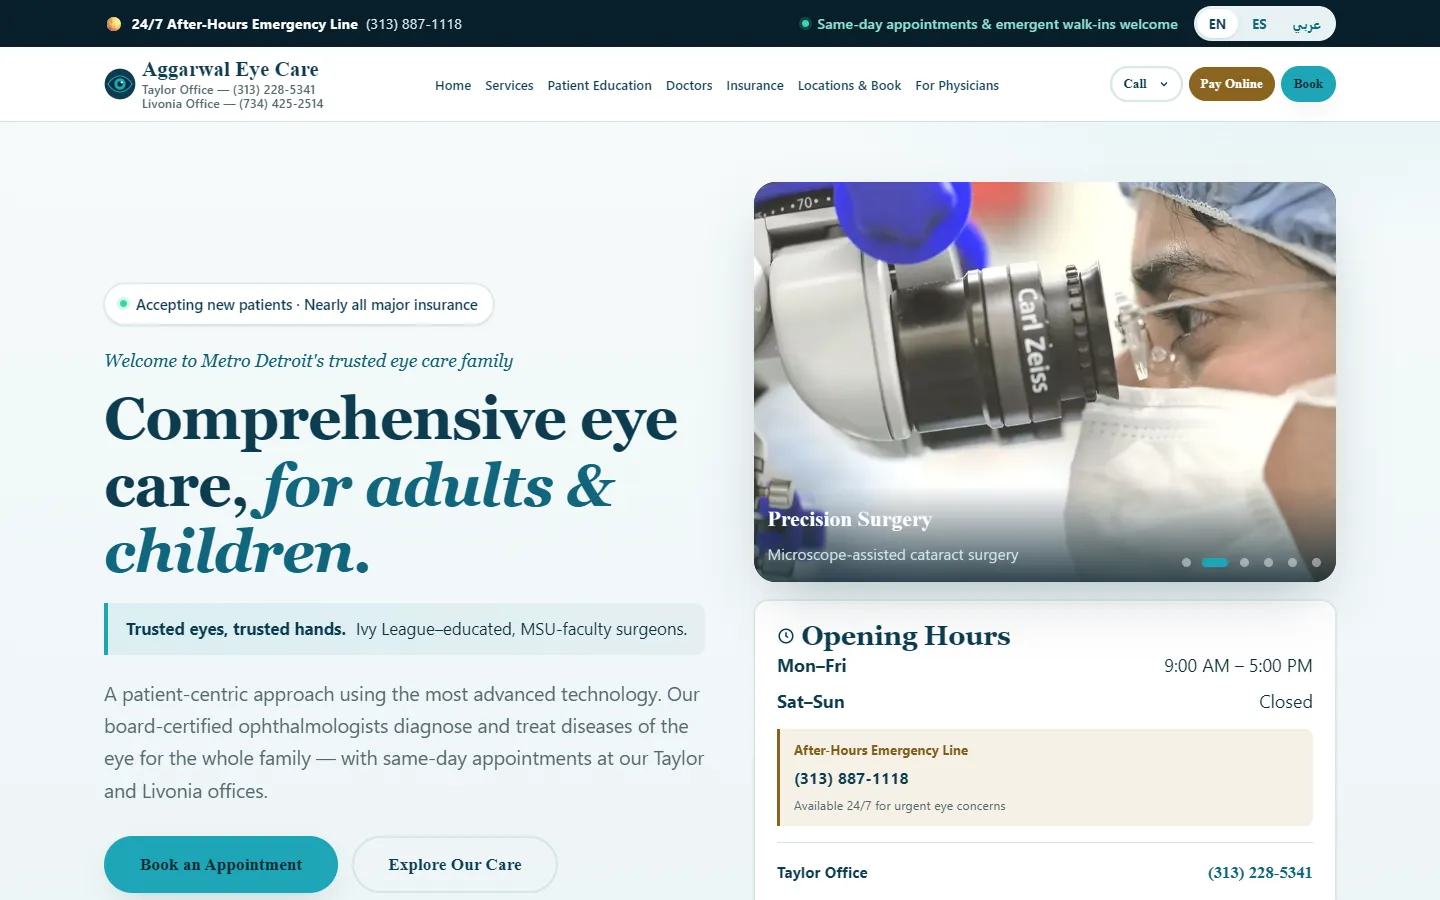The image size is (1440, 900).
Task: Click the Aggarwal Eye Care title
Action: [230, 69]
